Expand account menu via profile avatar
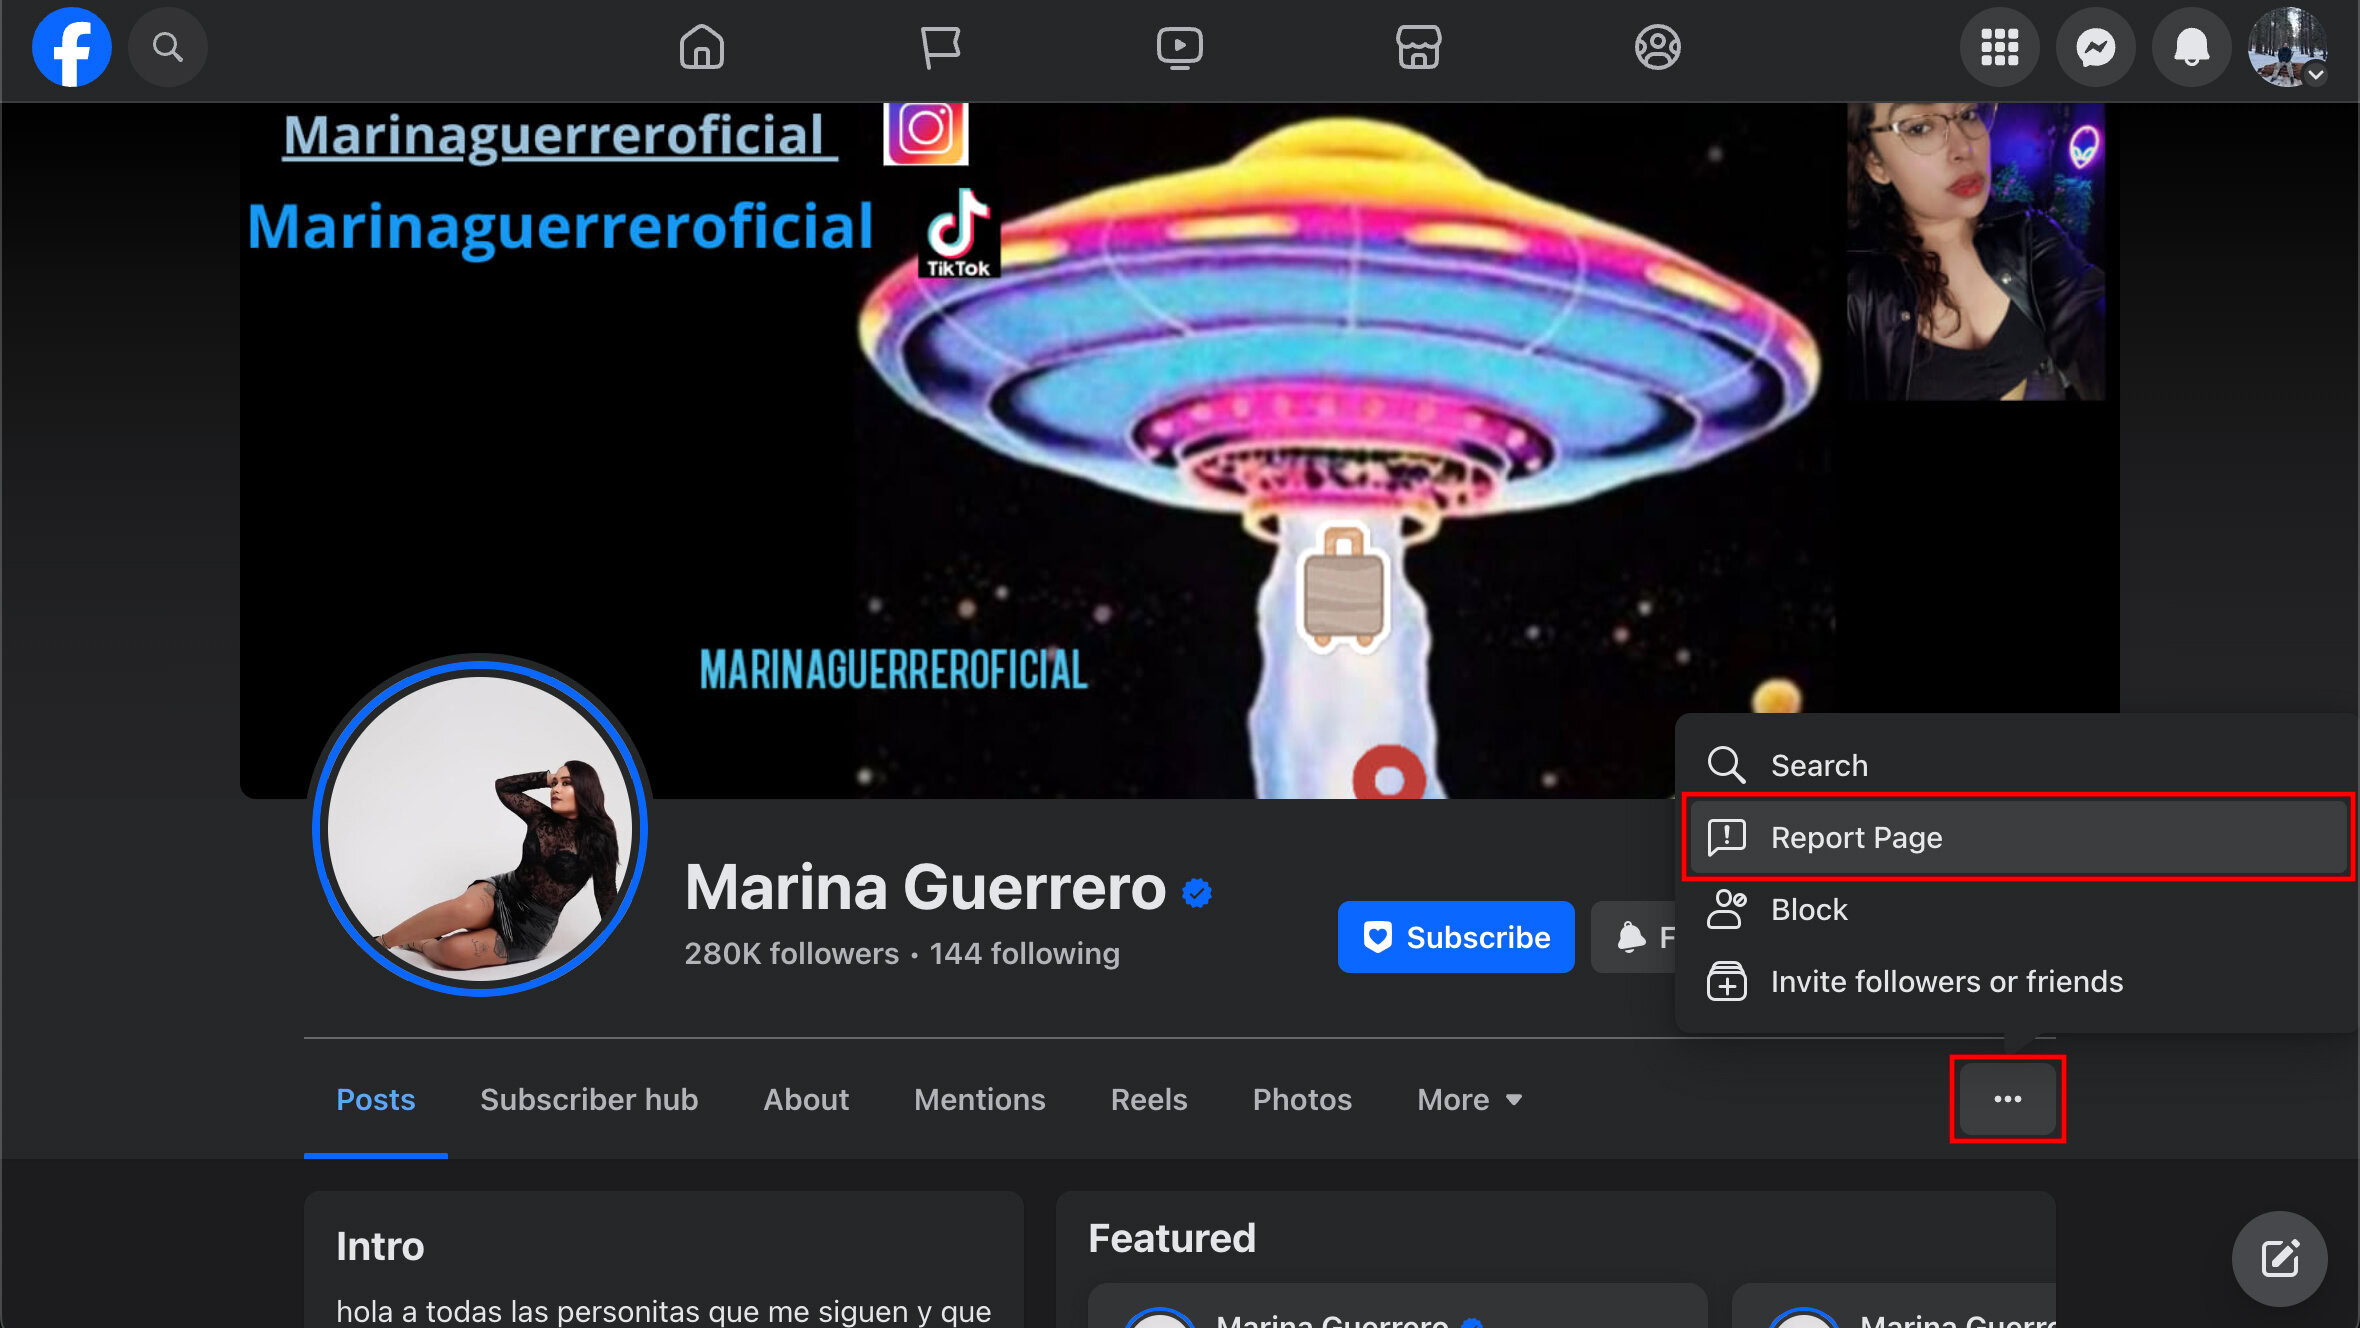 2287,47
